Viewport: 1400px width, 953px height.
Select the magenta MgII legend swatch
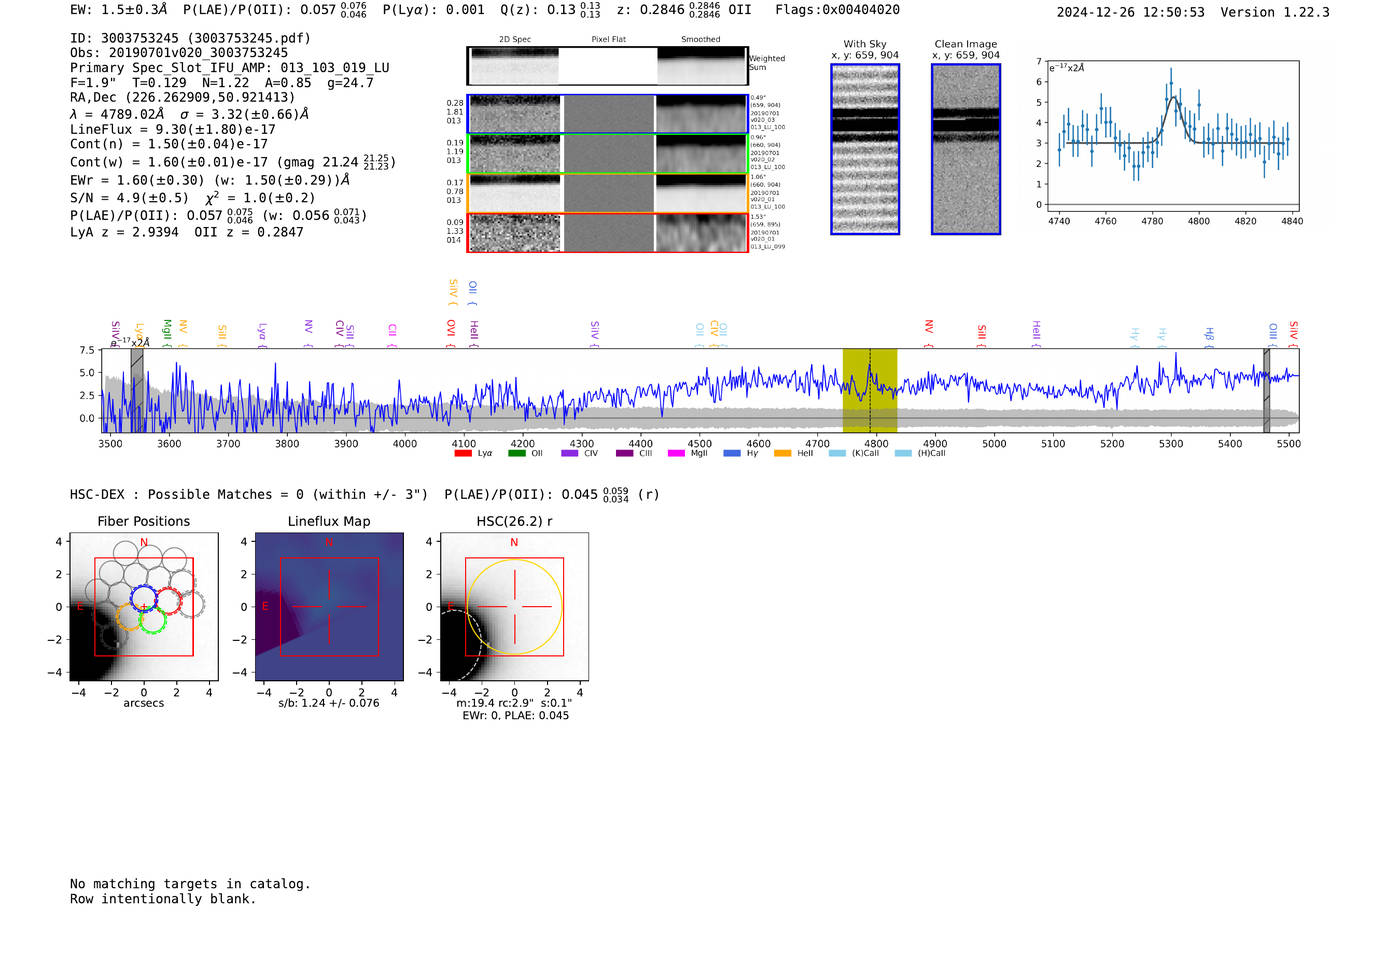(x=677, y=454)
